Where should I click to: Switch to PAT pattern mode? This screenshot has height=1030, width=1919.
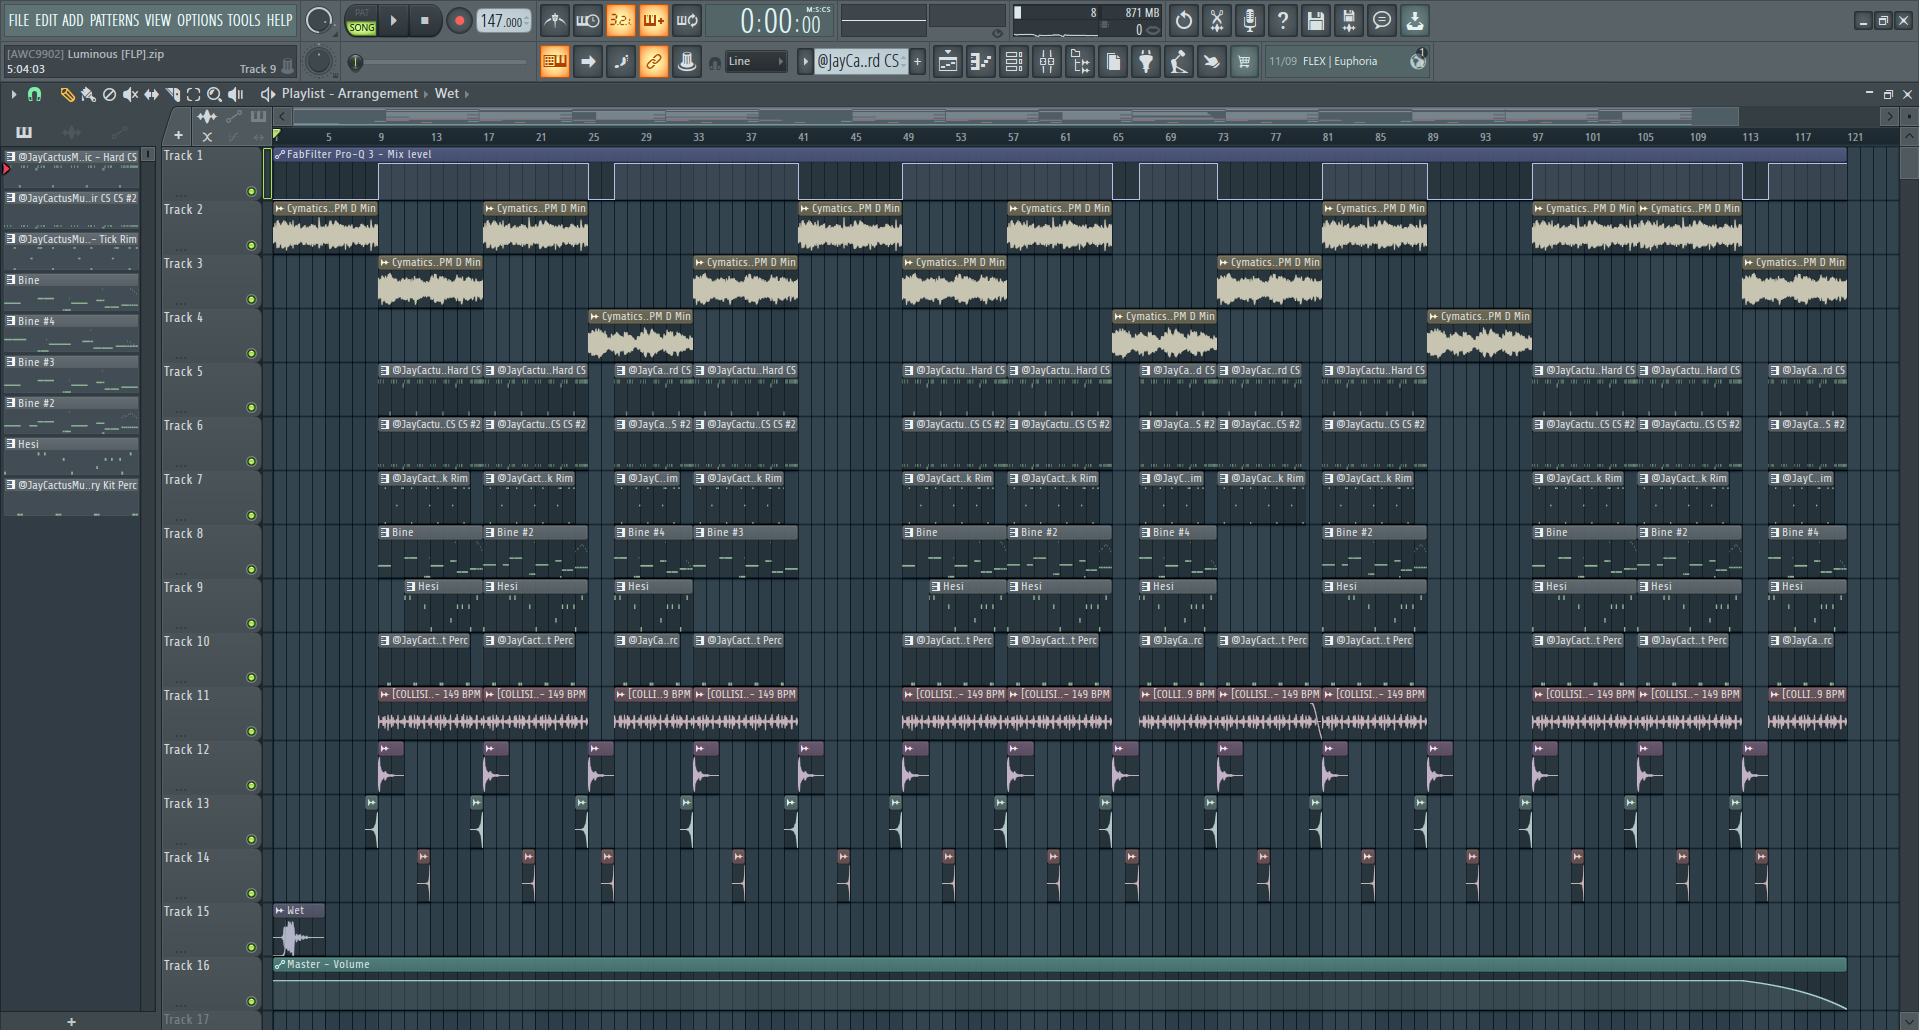coord(362,13)
